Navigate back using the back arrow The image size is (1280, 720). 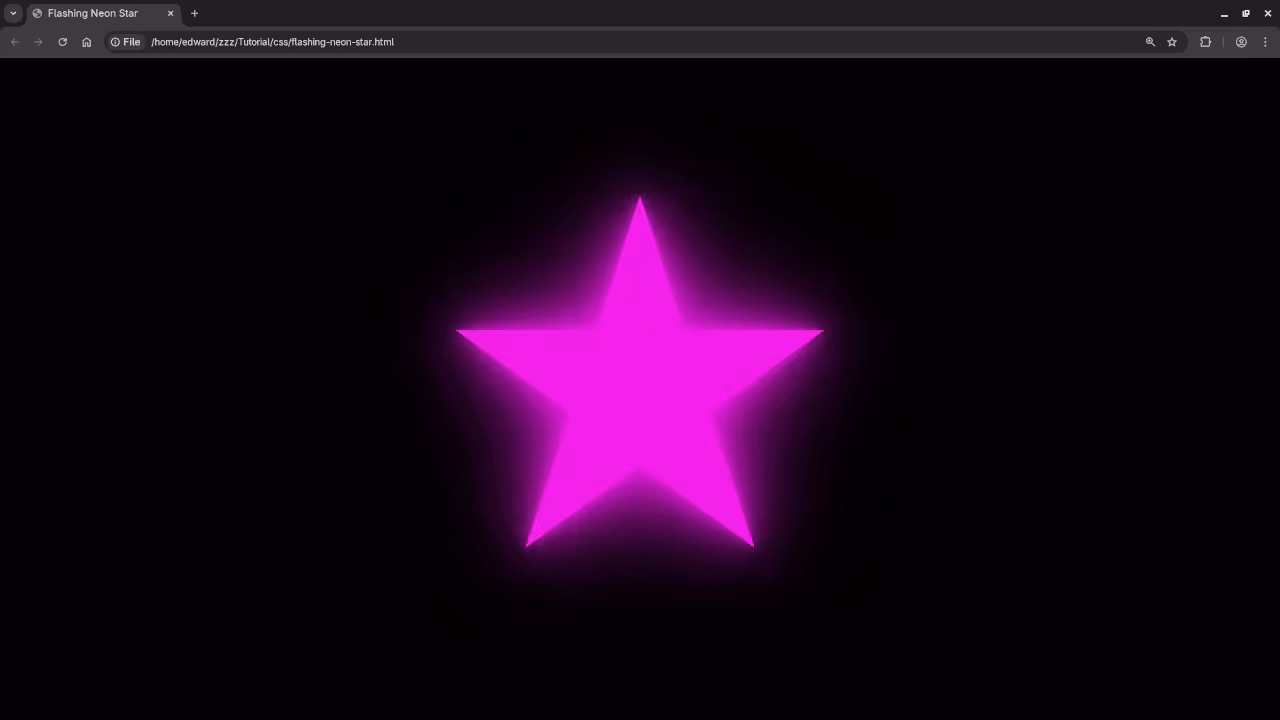[x=14, y=42]
